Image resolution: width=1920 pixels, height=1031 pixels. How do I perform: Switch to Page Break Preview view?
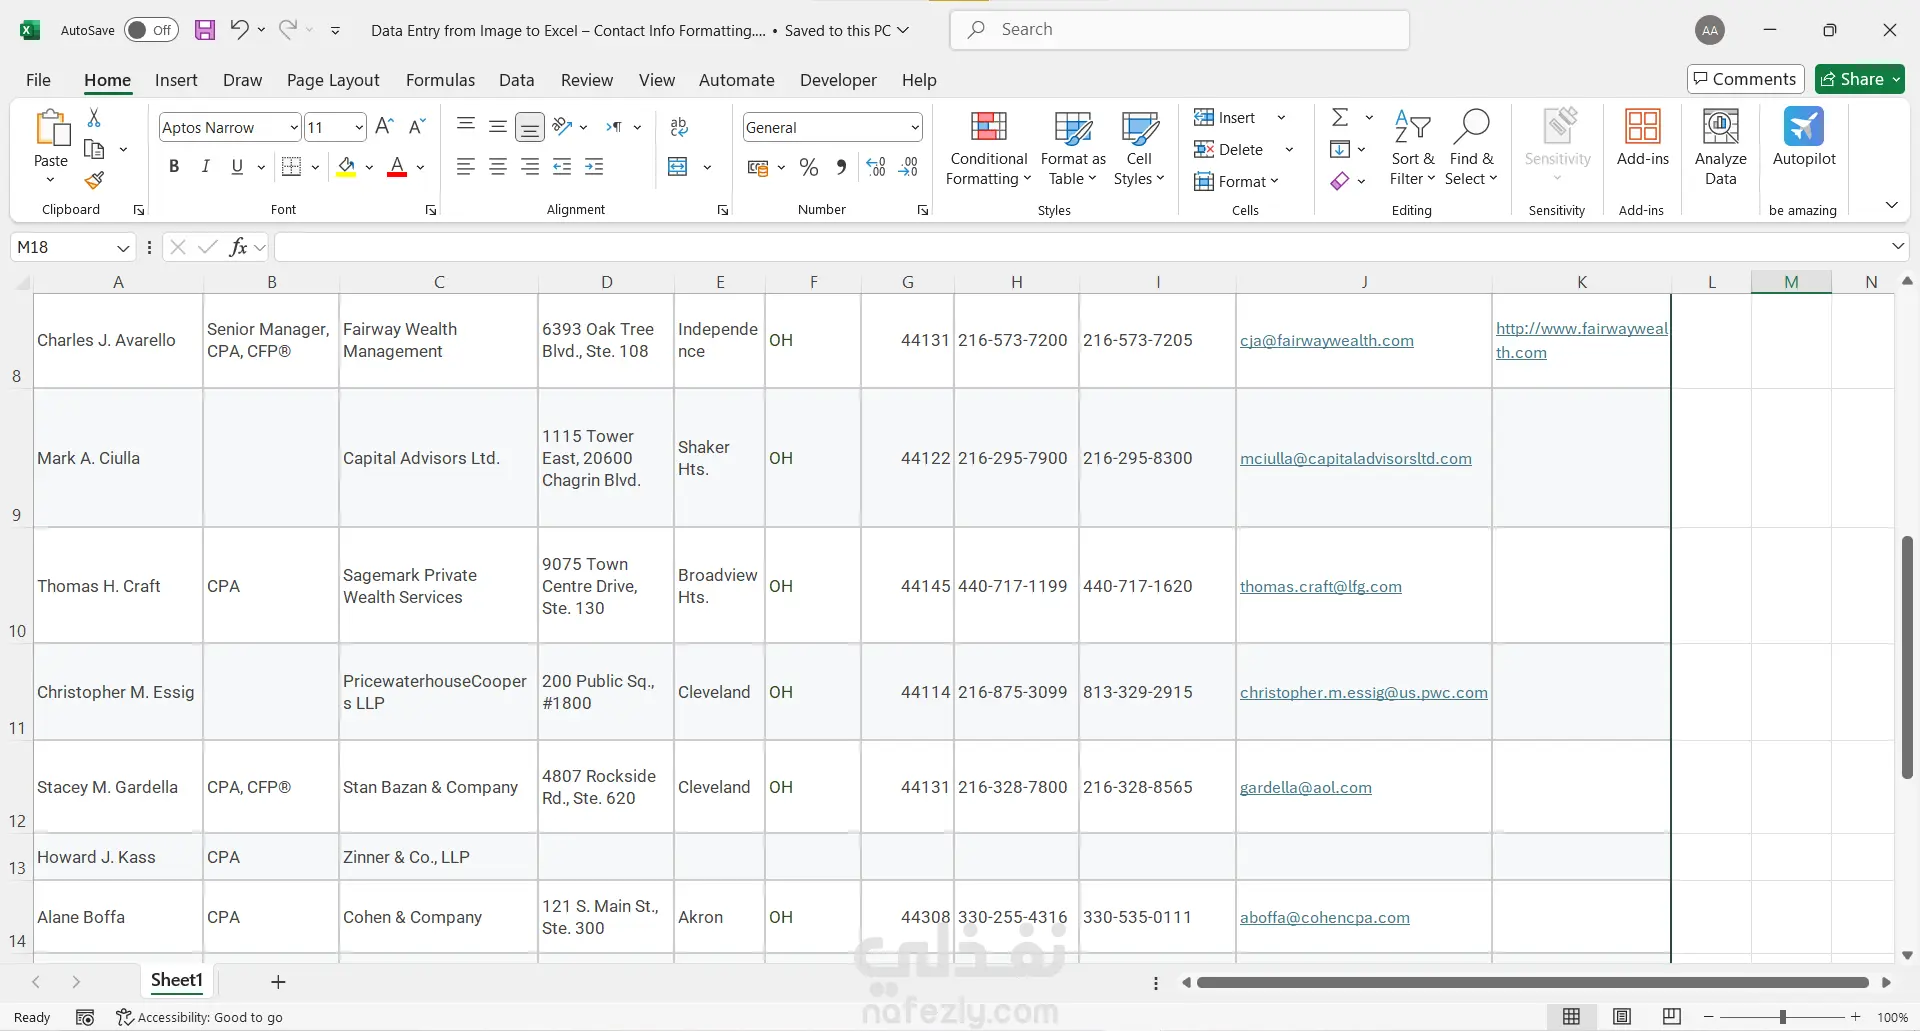pyautogui.click(x=1671, y=1017)
